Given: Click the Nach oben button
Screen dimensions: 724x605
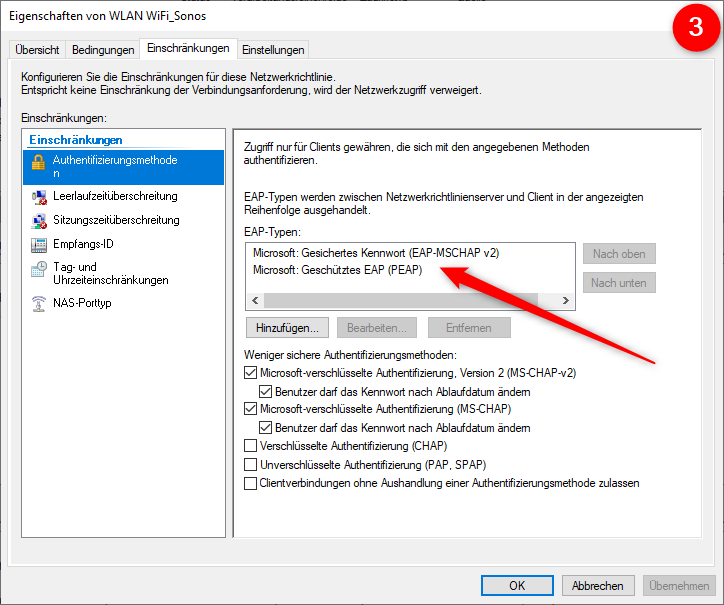Looking at the screenshot, I should (x=619, y=254).
